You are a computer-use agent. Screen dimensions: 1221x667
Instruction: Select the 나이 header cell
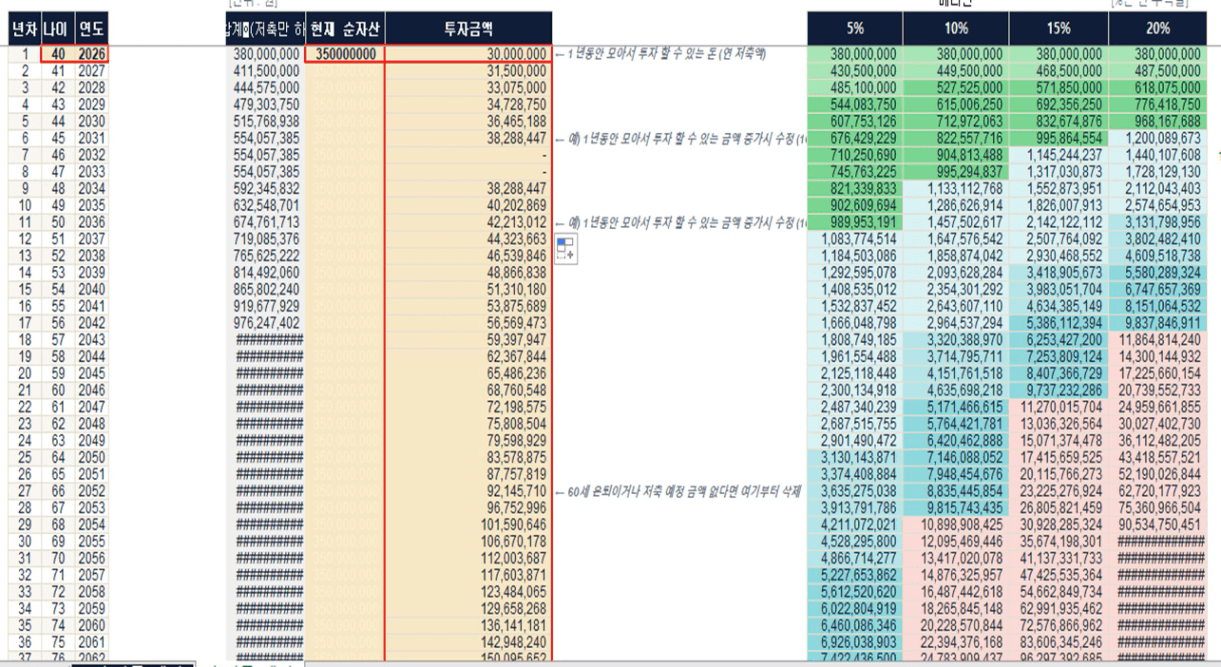point(57,28)
